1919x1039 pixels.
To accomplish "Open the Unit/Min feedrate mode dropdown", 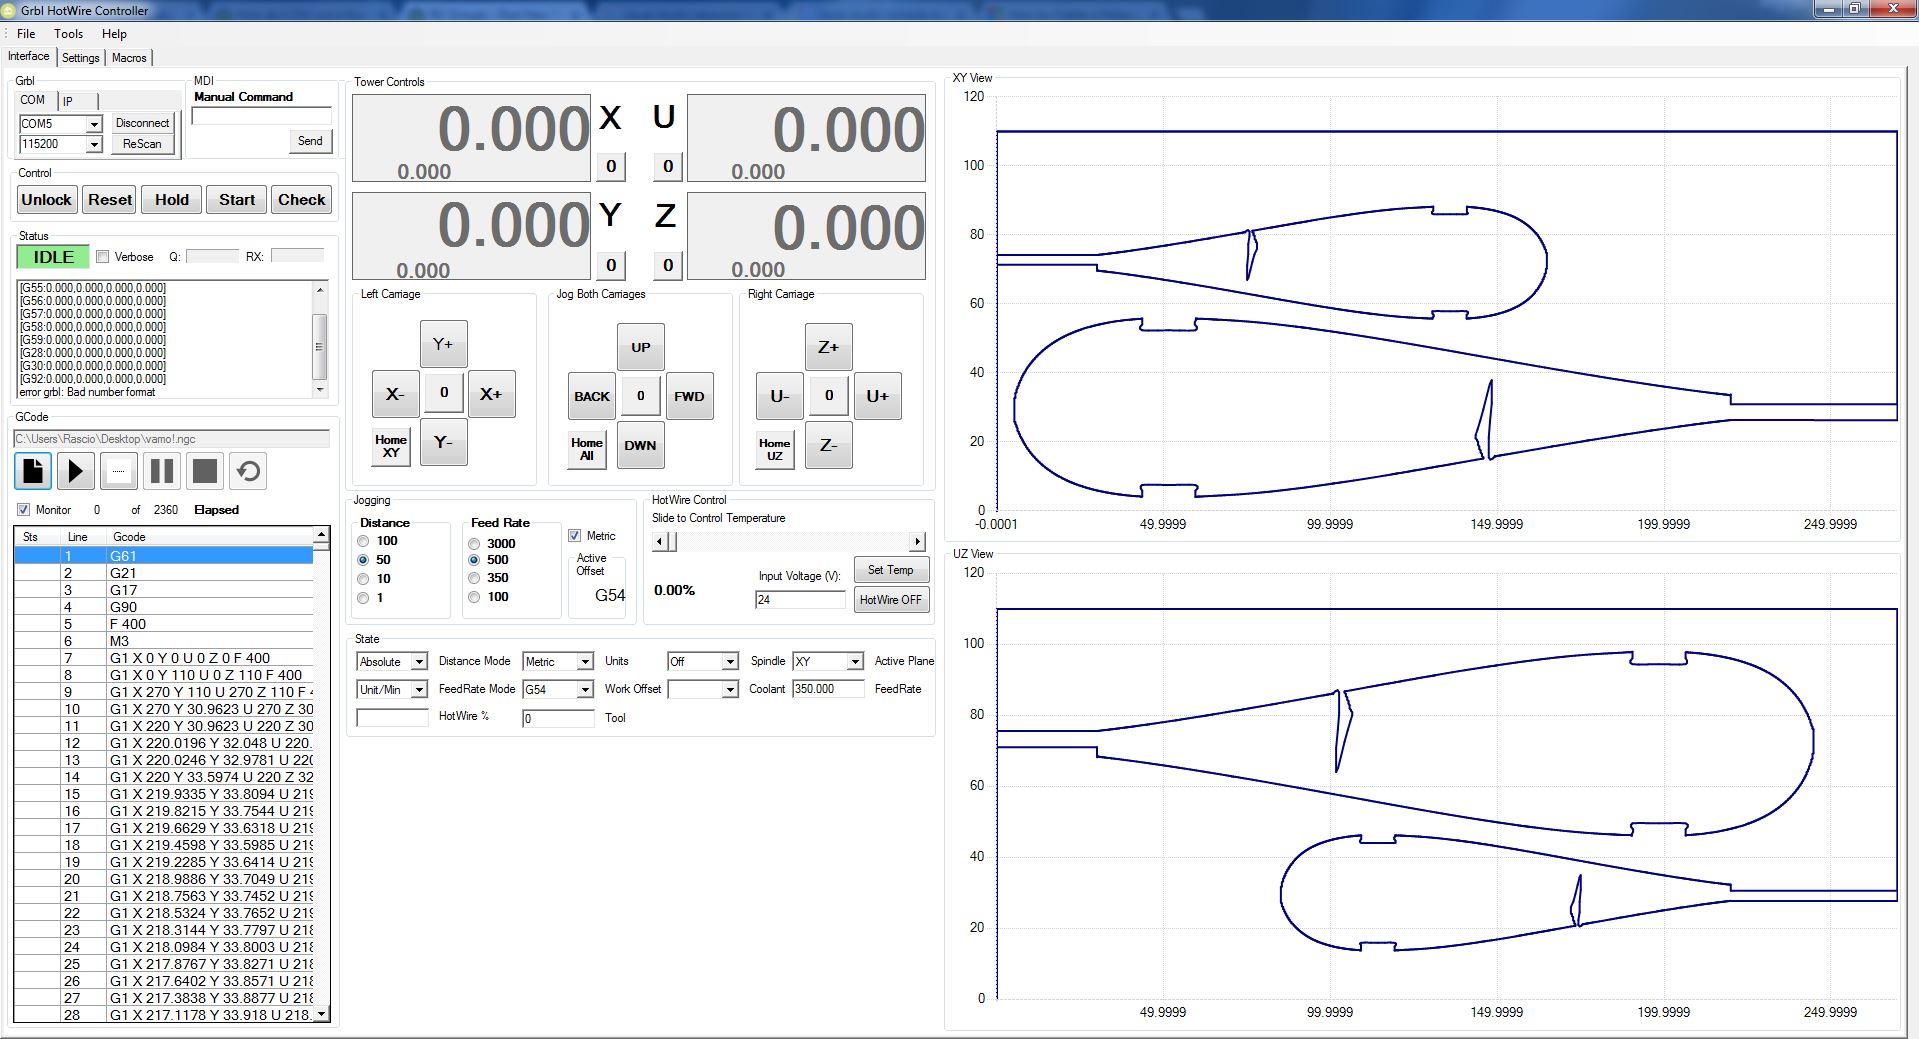I will (x=419, y=690).
